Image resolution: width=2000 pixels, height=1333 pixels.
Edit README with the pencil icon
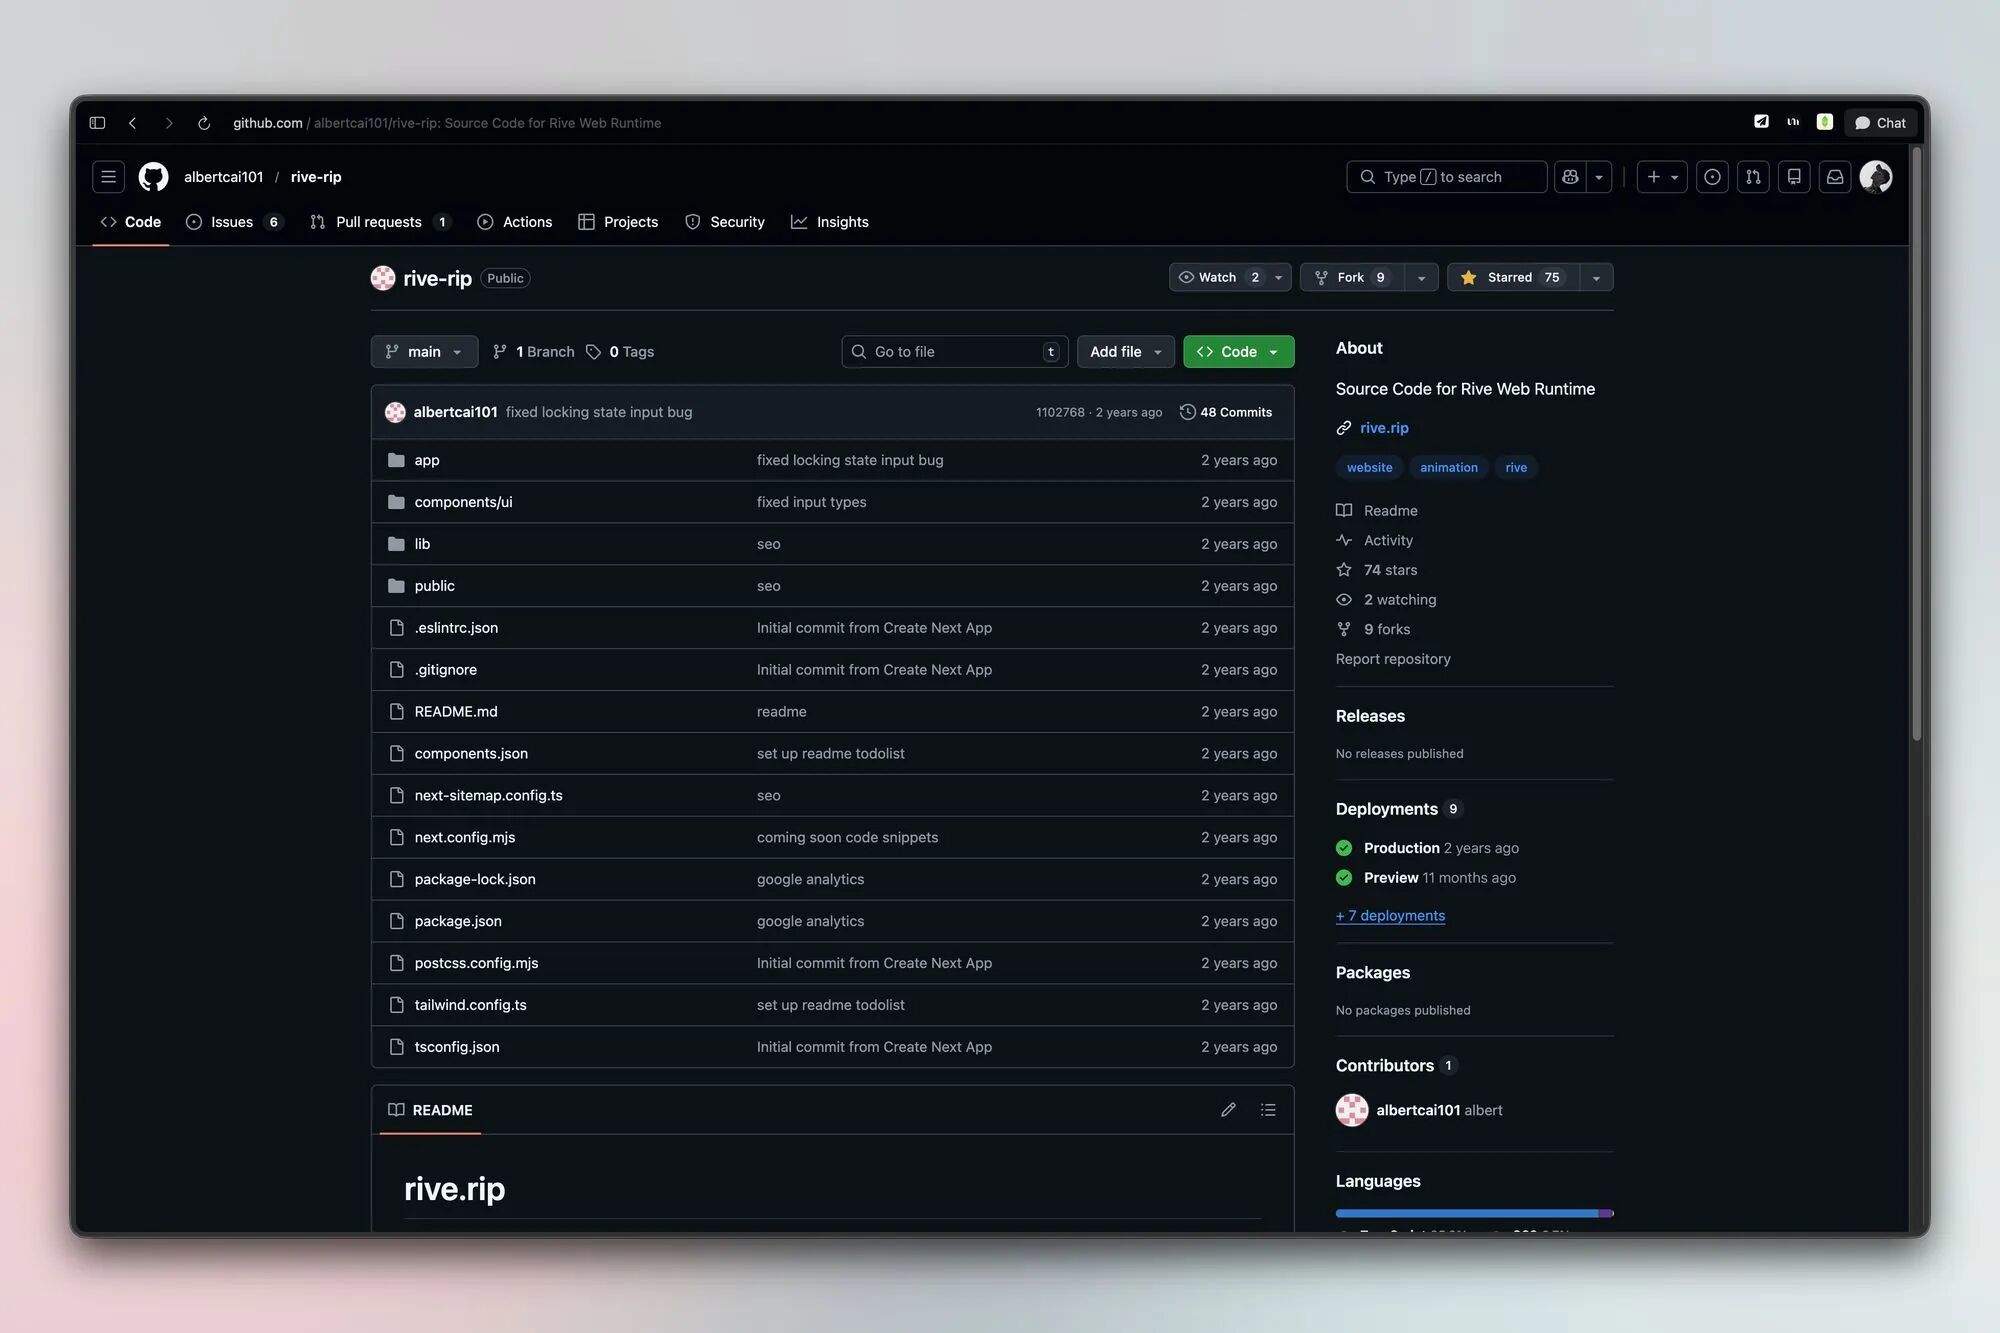1228,1110
